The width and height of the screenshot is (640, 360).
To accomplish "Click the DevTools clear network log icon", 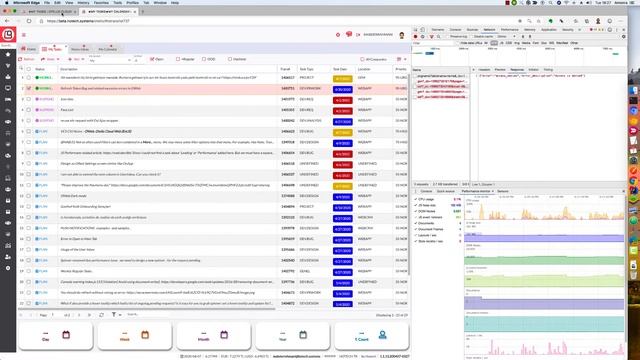I will coord(423,36).
